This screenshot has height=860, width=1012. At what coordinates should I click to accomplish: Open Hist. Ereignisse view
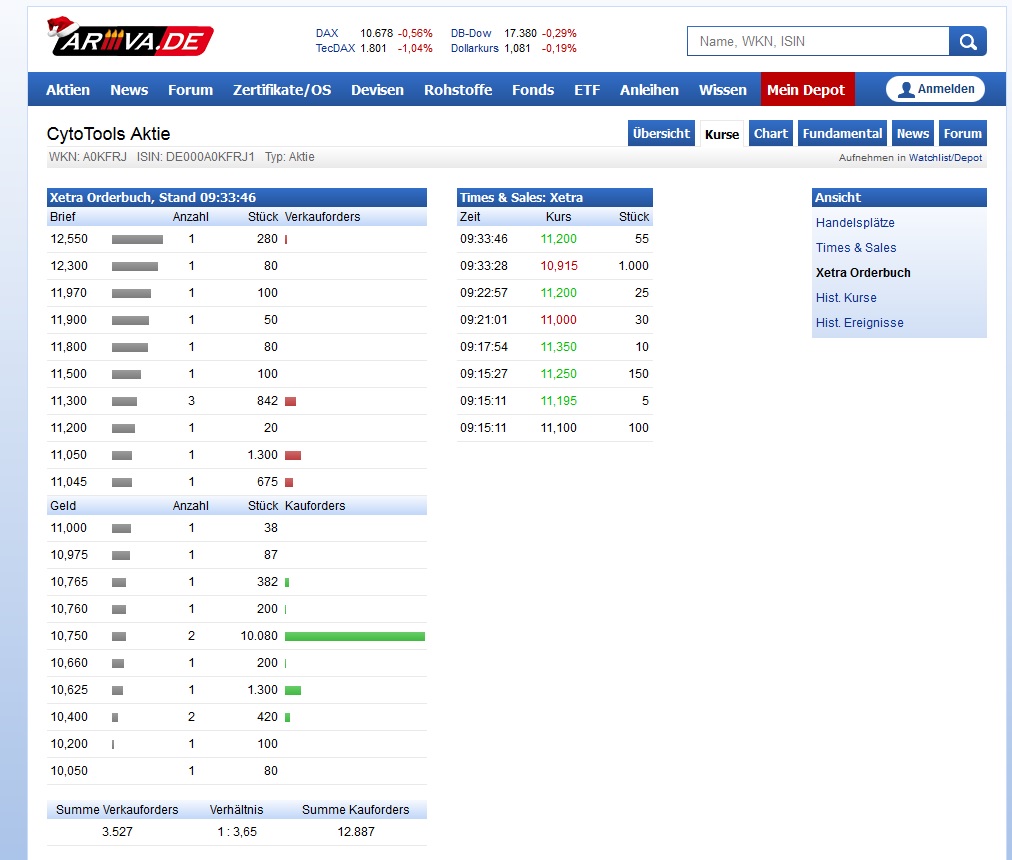(x=860, y=323)
